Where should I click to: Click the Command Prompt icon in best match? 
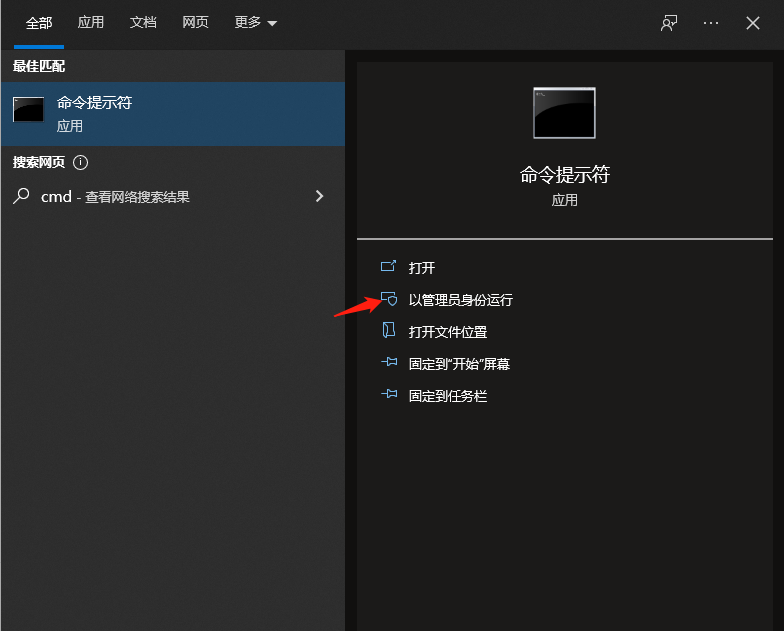(x=28, y=110)
